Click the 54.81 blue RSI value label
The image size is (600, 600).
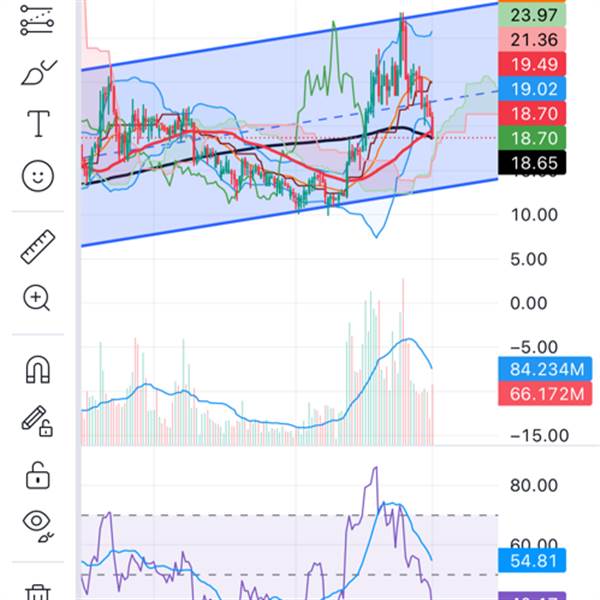coord(532,560)
